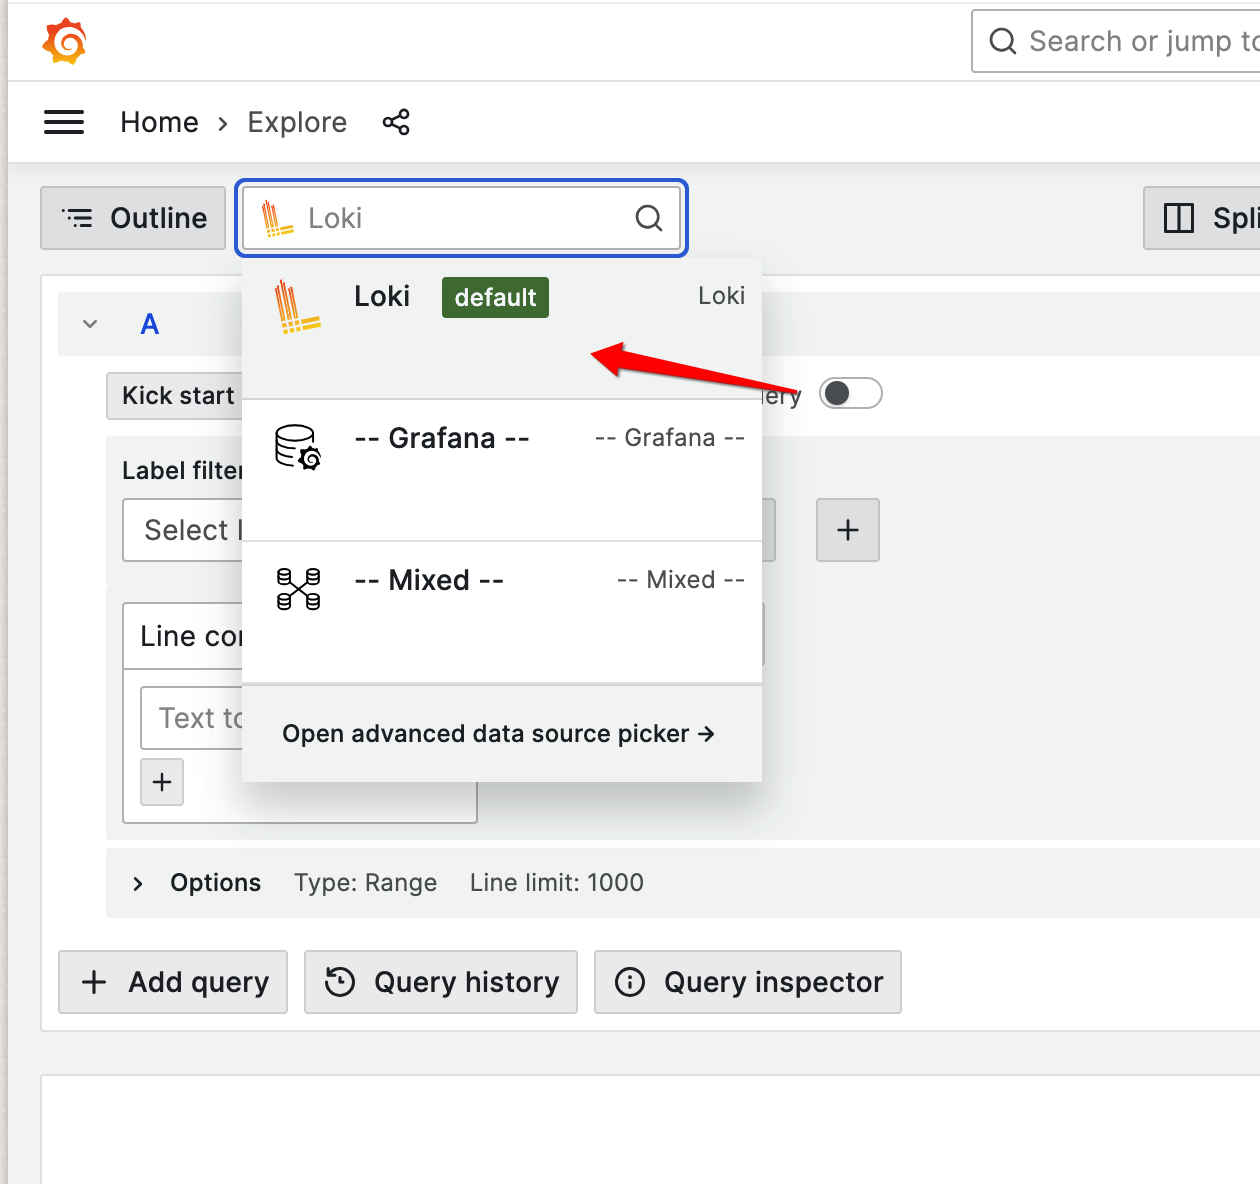
Task: Click plus button beside label filter
Action: tap(848, 530)
